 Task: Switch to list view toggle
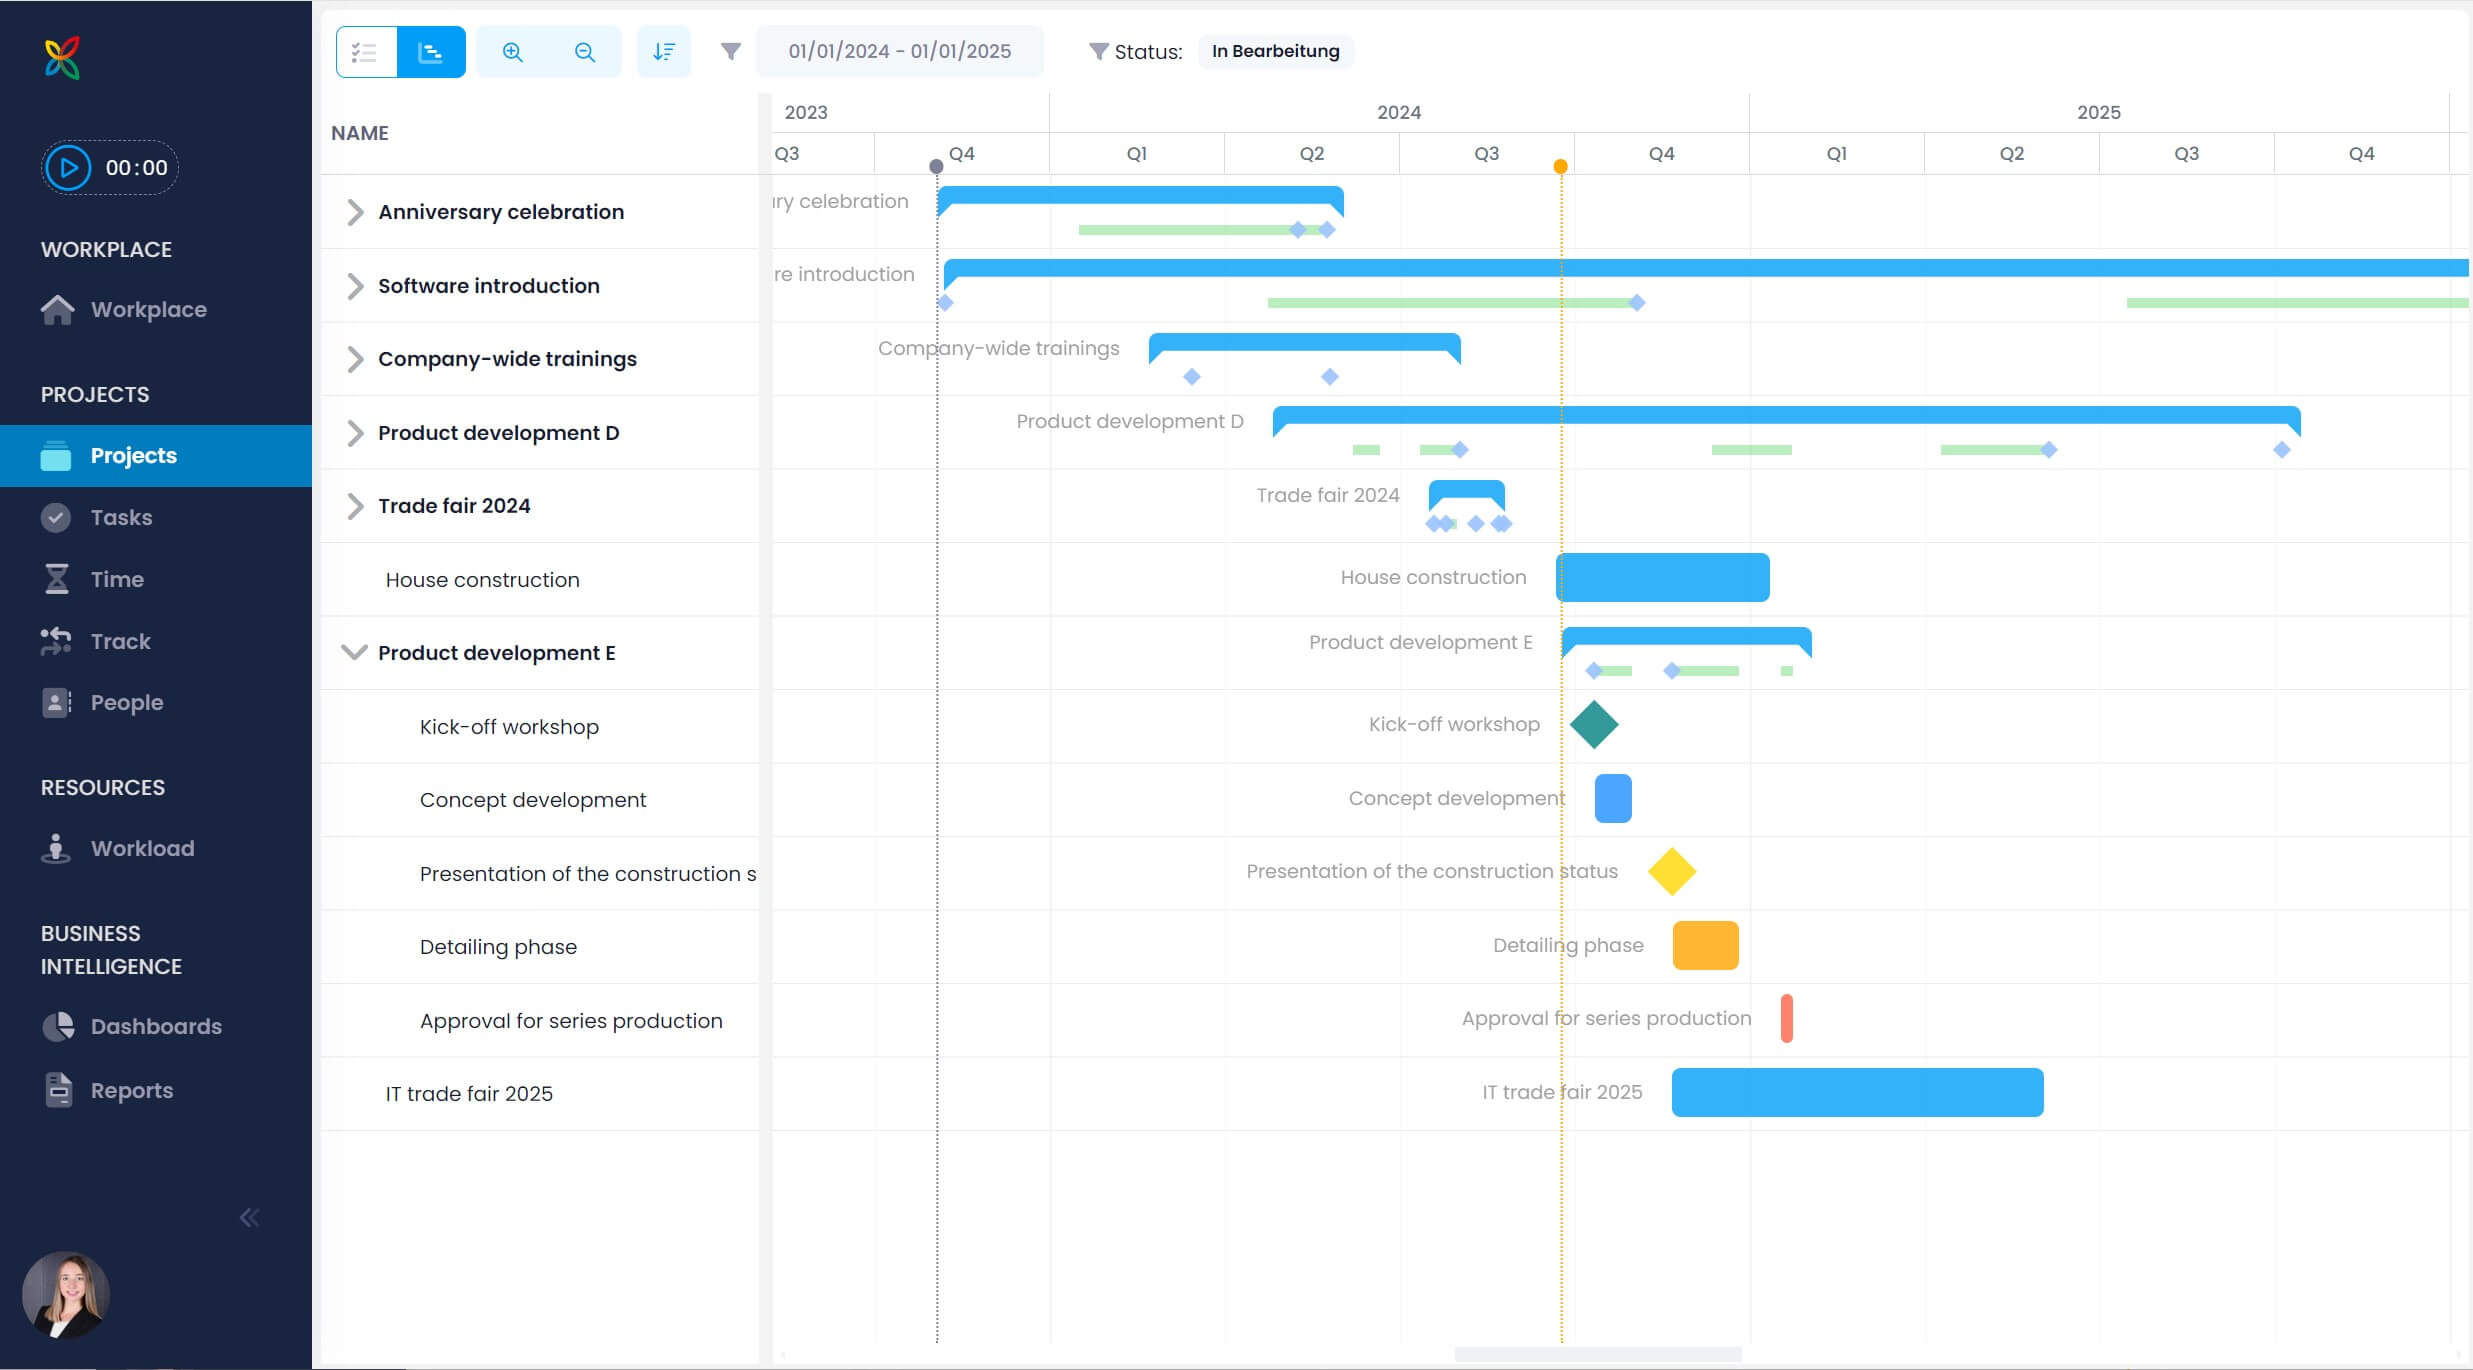pos(367,52)
